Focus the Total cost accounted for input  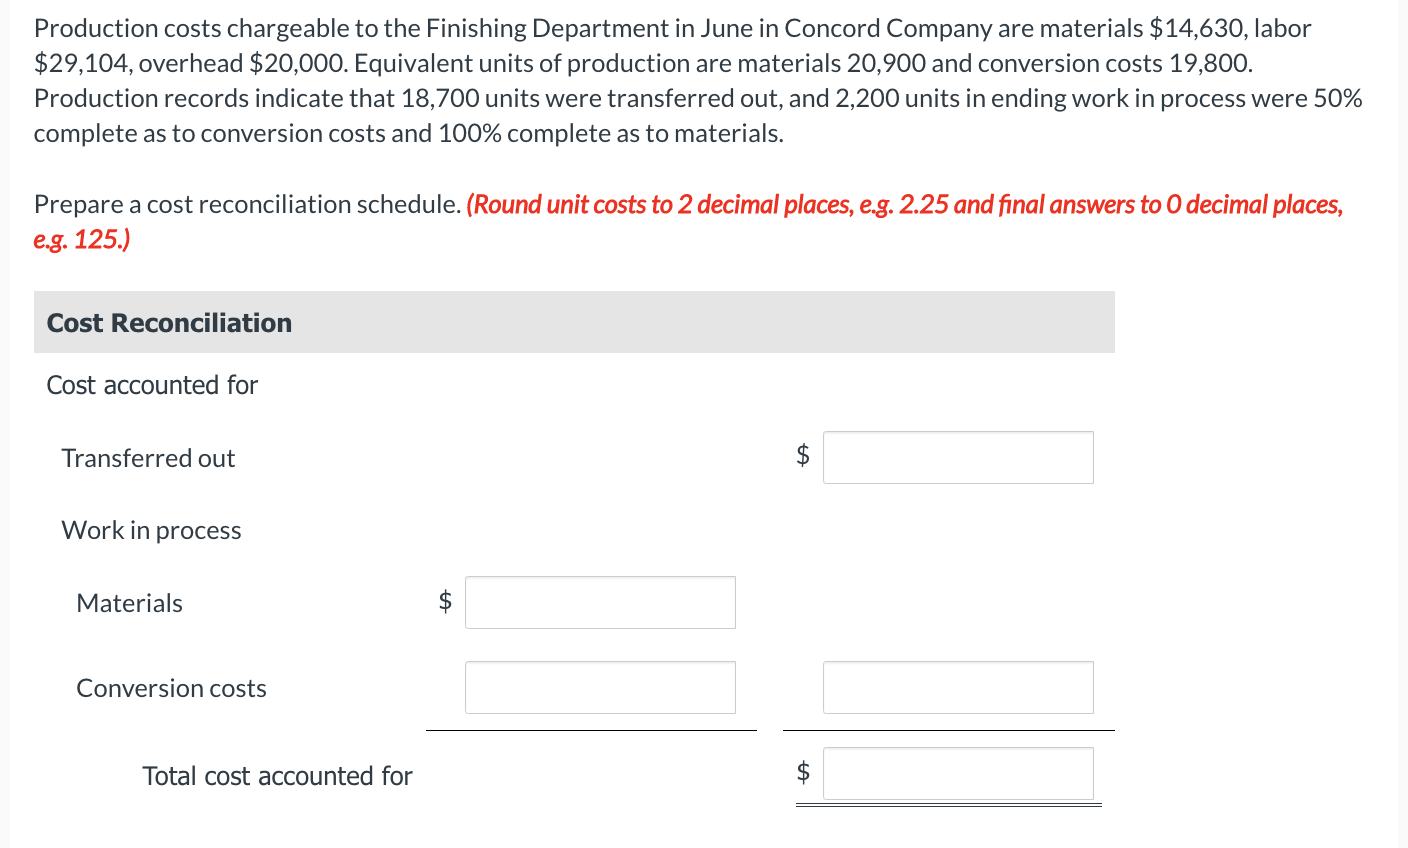(957, 774)
